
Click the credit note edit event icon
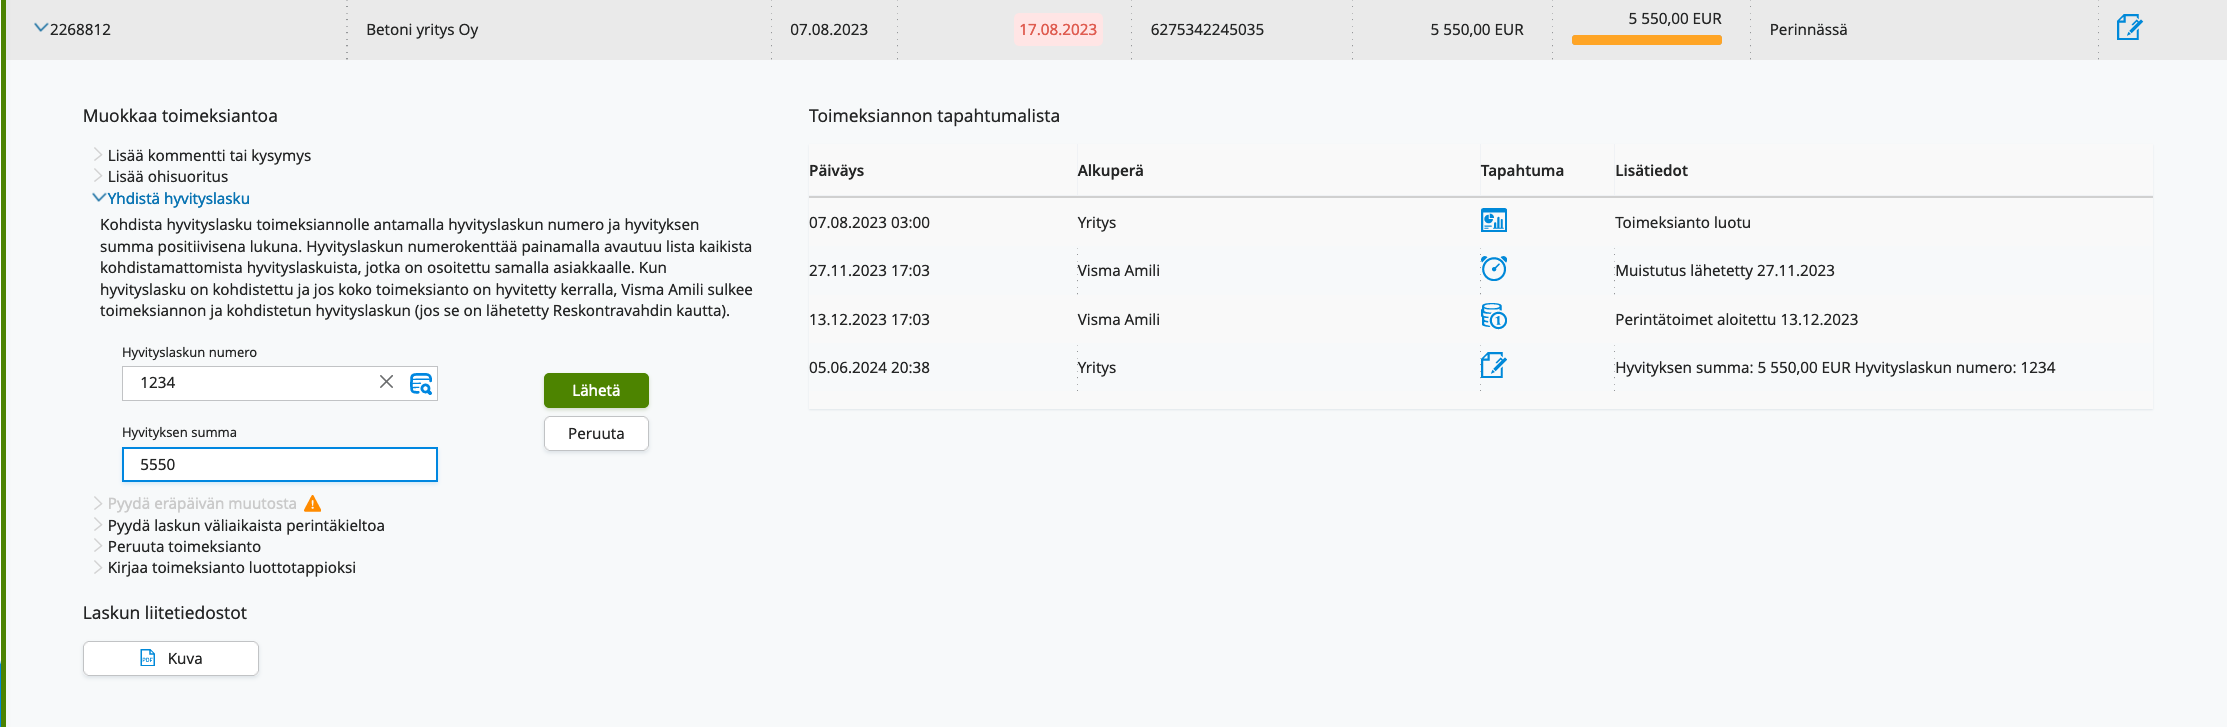pyautogui.click(x=1493, y=366)
